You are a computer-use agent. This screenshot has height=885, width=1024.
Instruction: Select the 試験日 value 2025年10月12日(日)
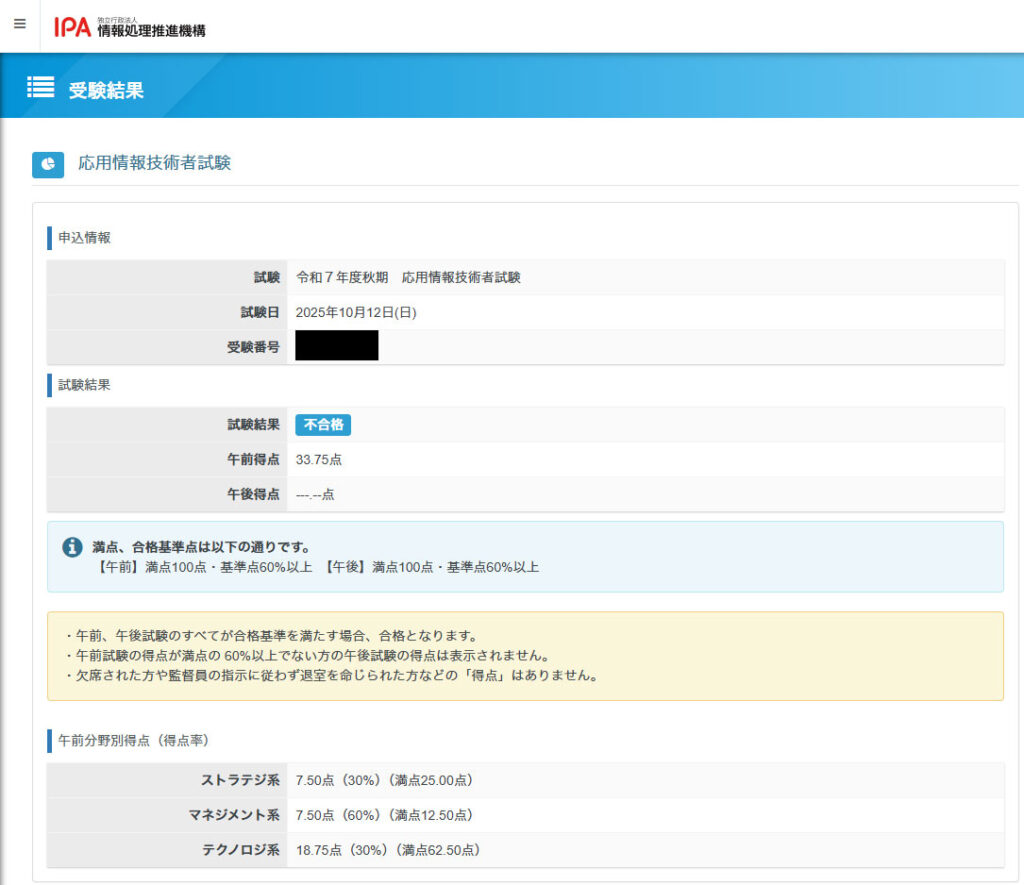356,312
